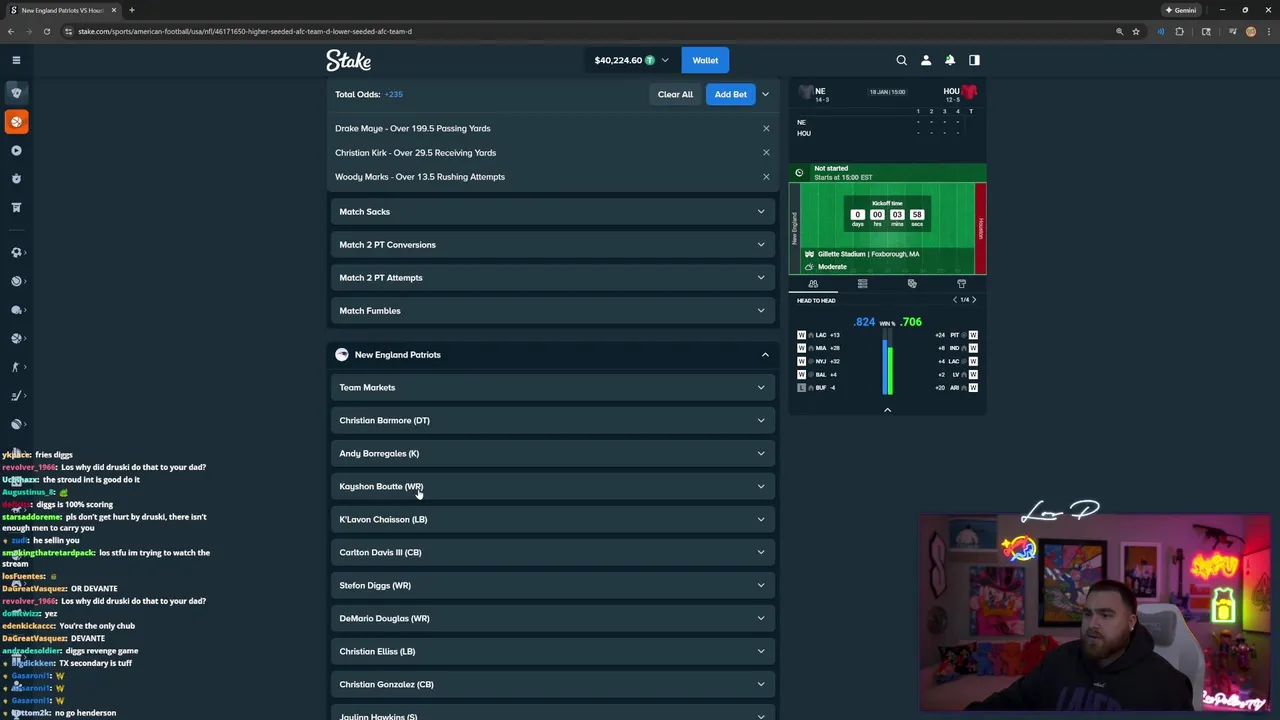Image resolution: width=1280 pixels, height=720 pixels.
Task: Expand the Match Fumbles market
Action: 553,310
